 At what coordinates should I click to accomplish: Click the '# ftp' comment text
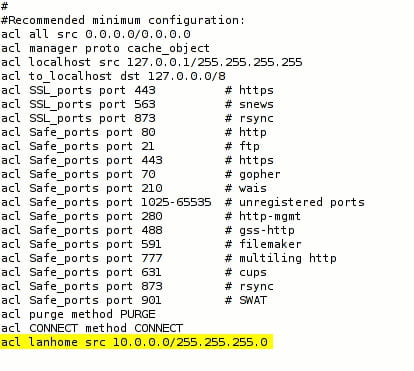tap(242, 146)
